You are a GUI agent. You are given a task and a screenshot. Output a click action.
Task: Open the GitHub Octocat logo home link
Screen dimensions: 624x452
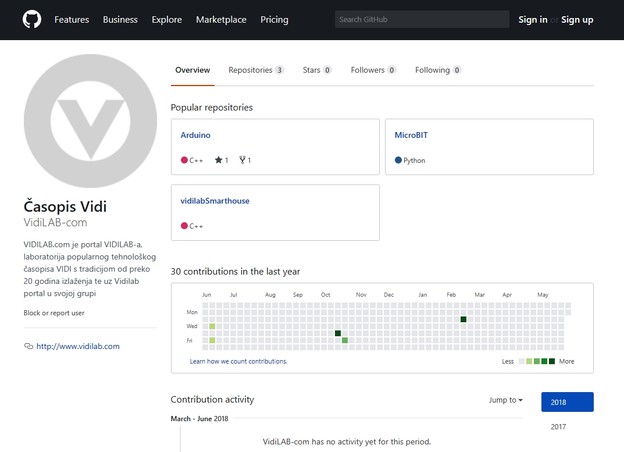32,19
